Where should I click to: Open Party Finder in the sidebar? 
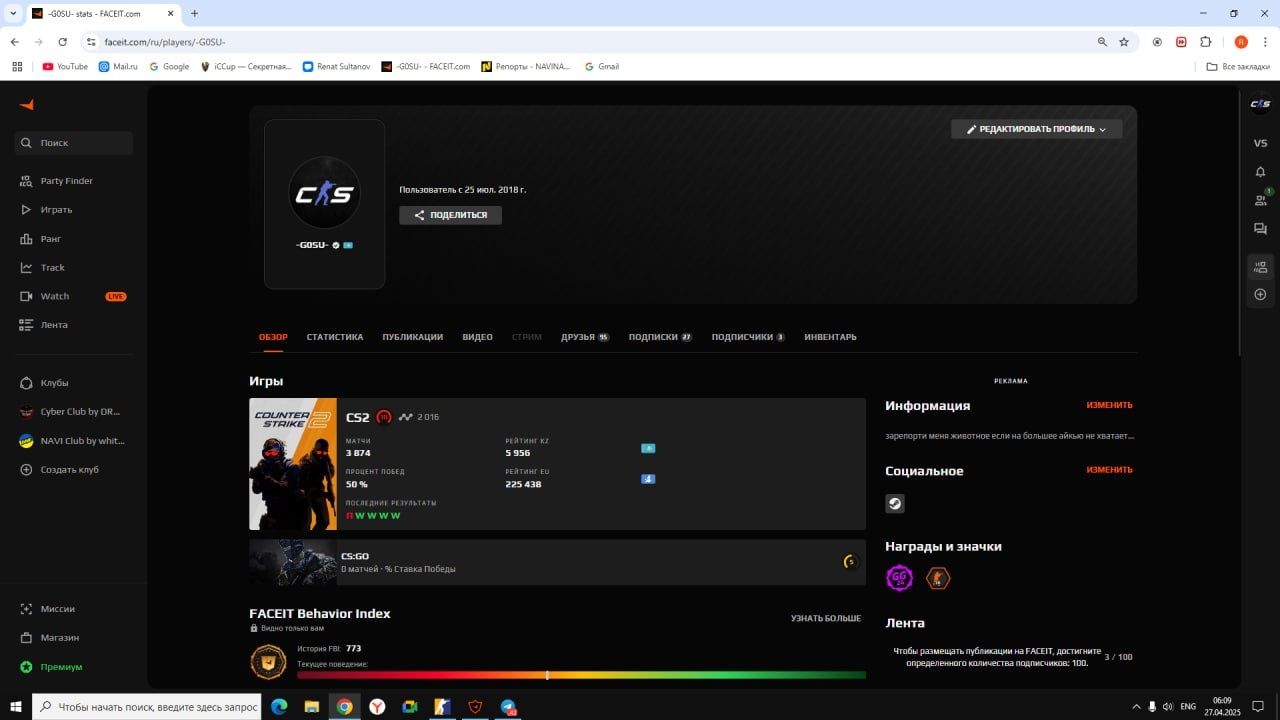point(66,181)
